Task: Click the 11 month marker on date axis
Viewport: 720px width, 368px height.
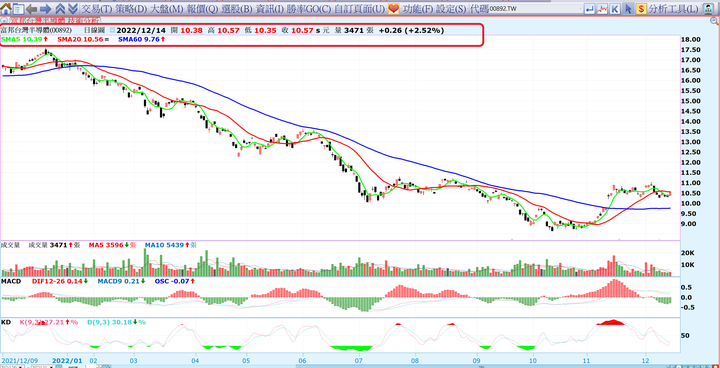Action: 587,361
